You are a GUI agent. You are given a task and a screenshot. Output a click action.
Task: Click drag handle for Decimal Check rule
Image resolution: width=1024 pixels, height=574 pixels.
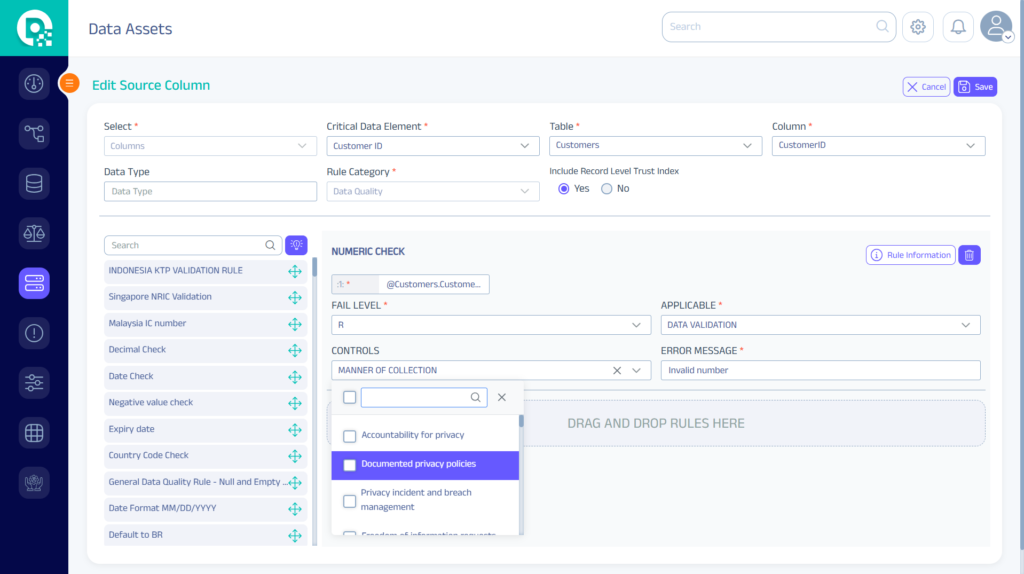295,350
